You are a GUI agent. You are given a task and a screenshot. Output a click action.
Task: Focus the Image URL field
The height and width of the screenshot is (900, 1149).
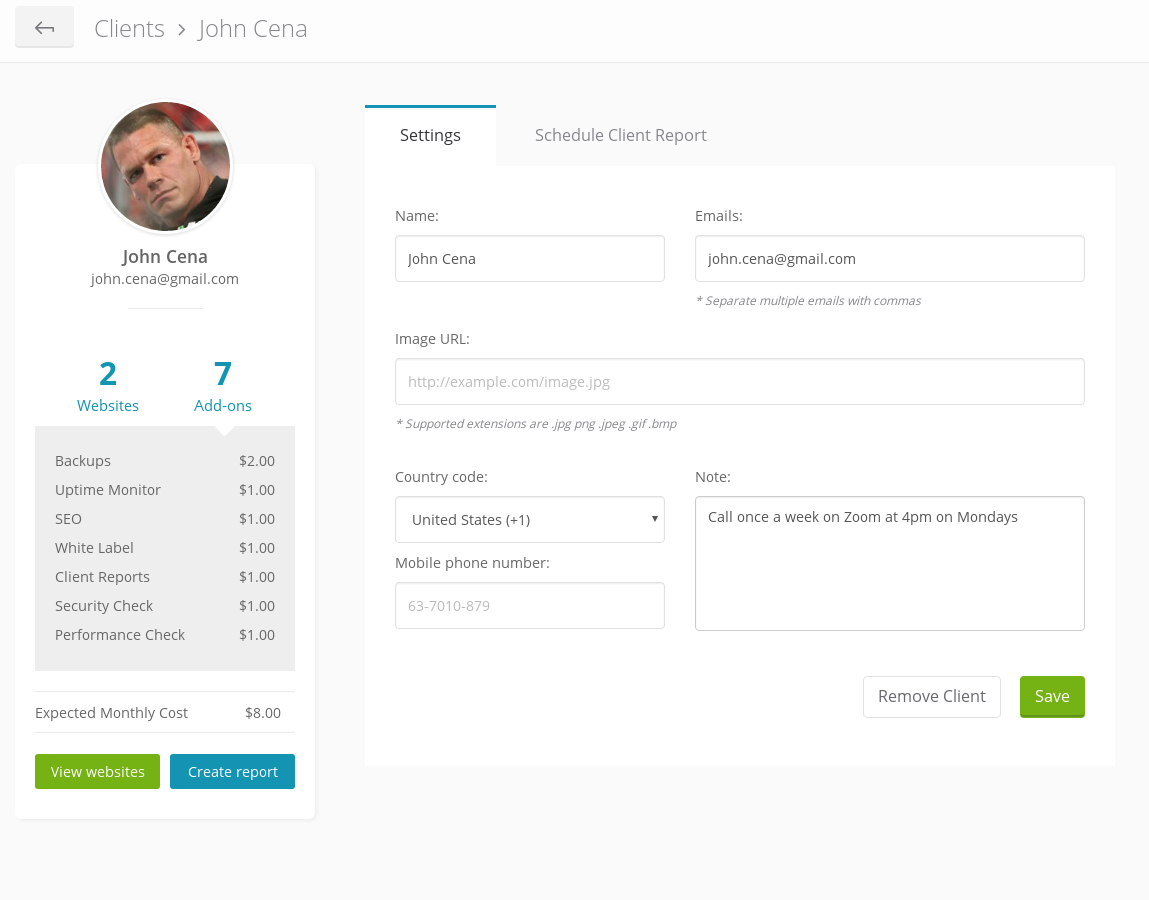(739, 382)
